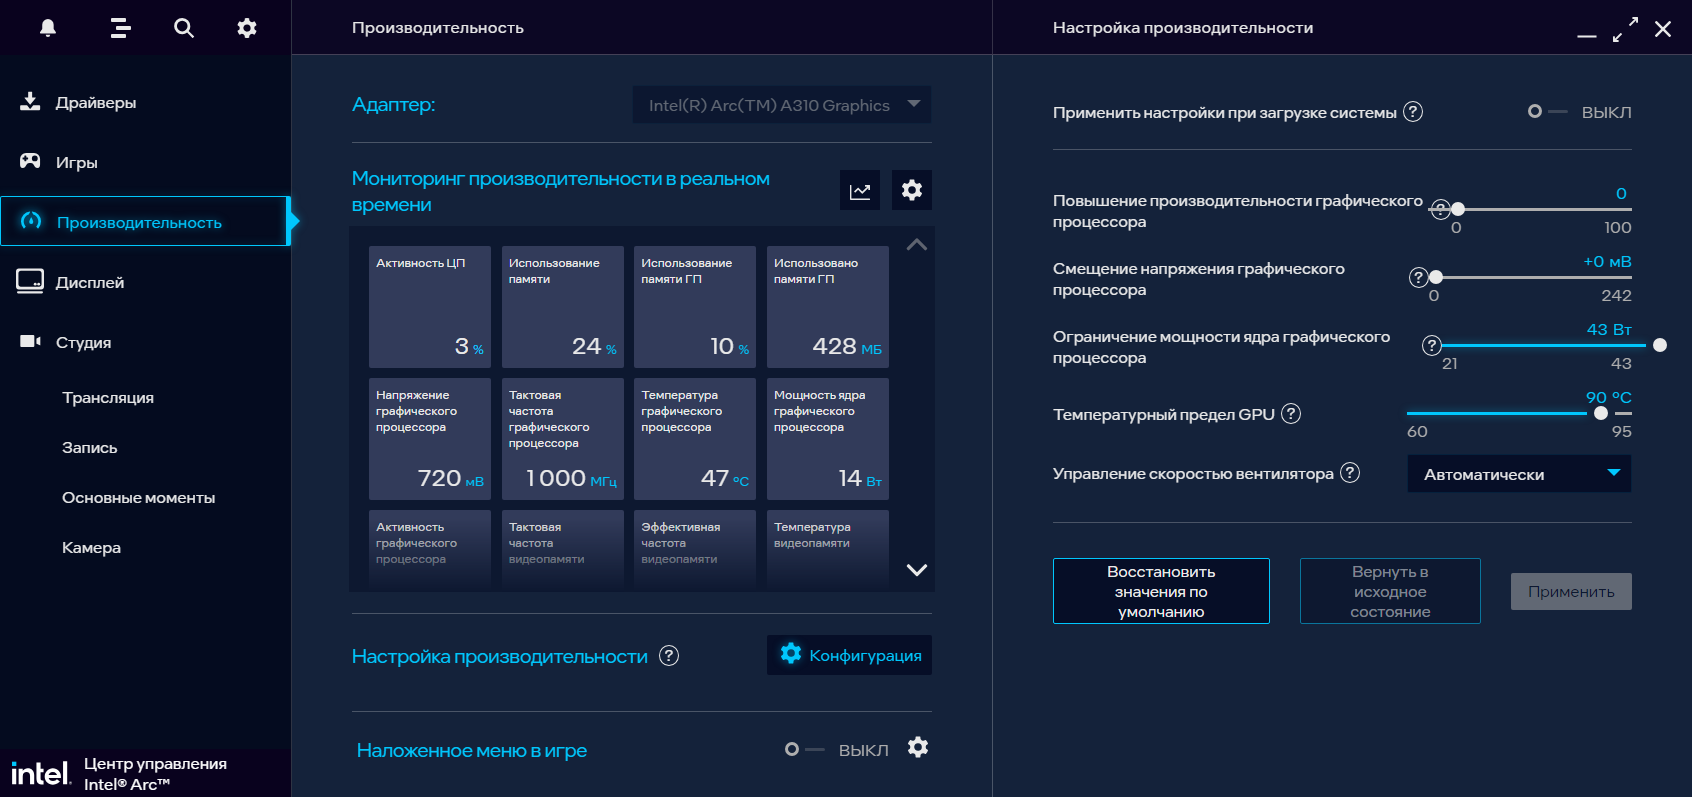Click Восстановить значения по умолчанию button

click(x=1161, y=591)
